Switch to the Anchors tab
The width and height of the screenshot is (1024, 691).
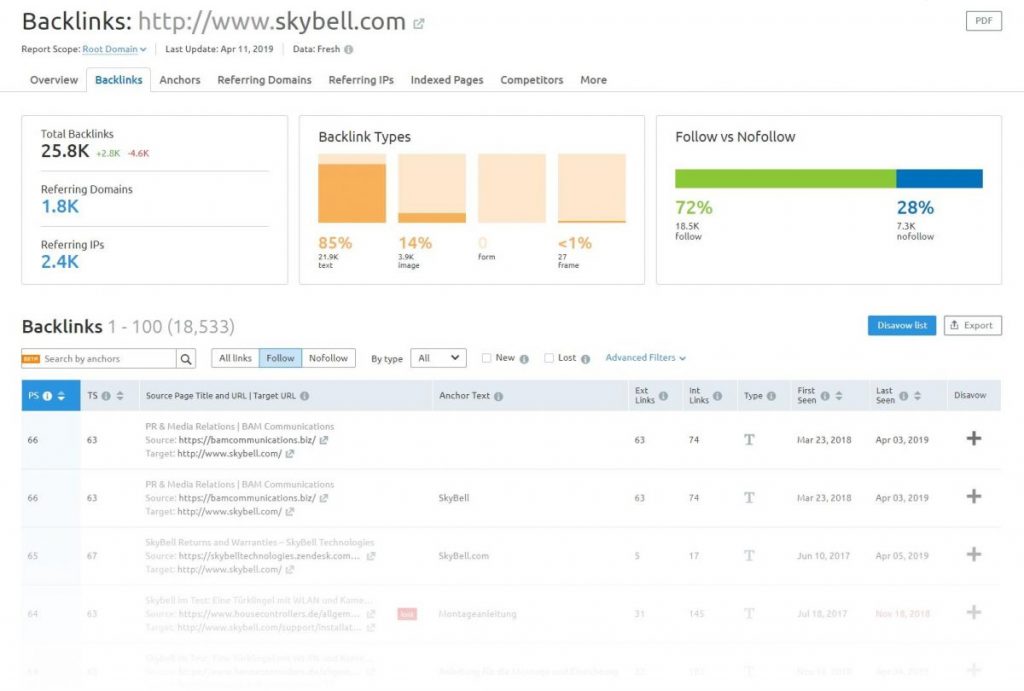[x=180, y=80]
